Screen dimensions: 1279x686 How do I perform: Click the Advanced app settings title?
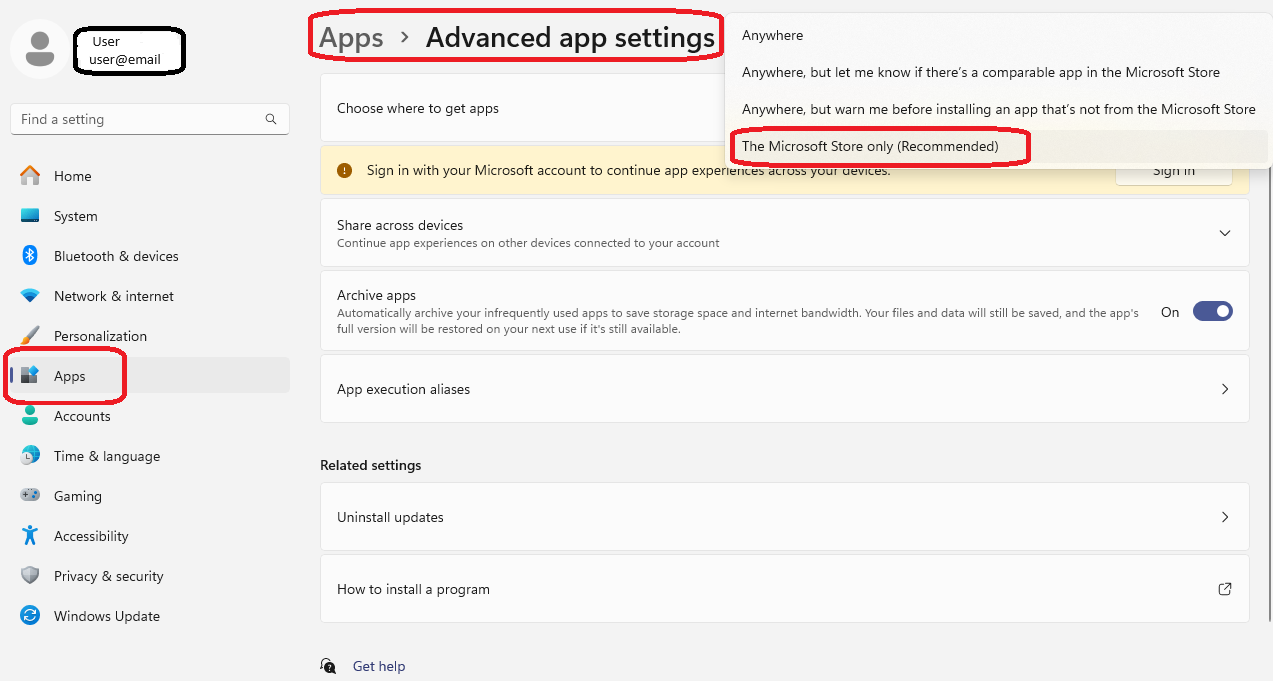click(570, 38)
